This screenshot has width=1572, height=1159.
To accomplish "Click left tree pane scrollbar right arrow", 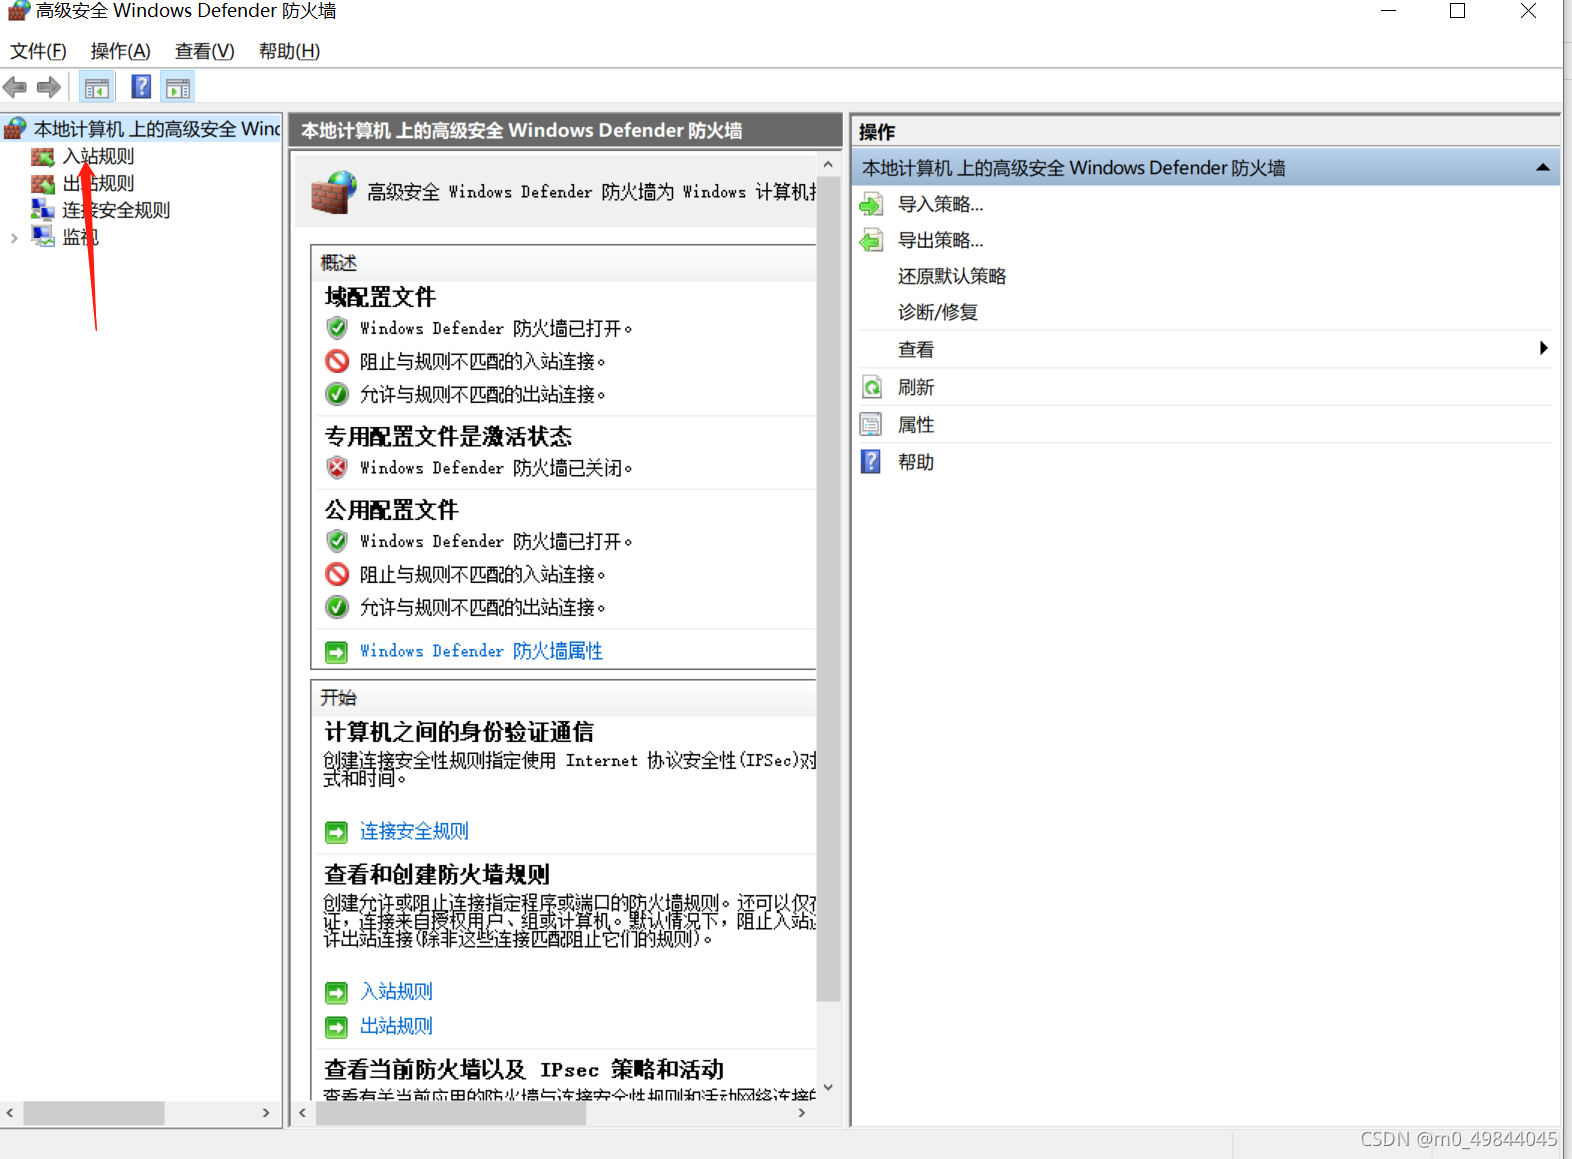I will (x=265, y=1112).
